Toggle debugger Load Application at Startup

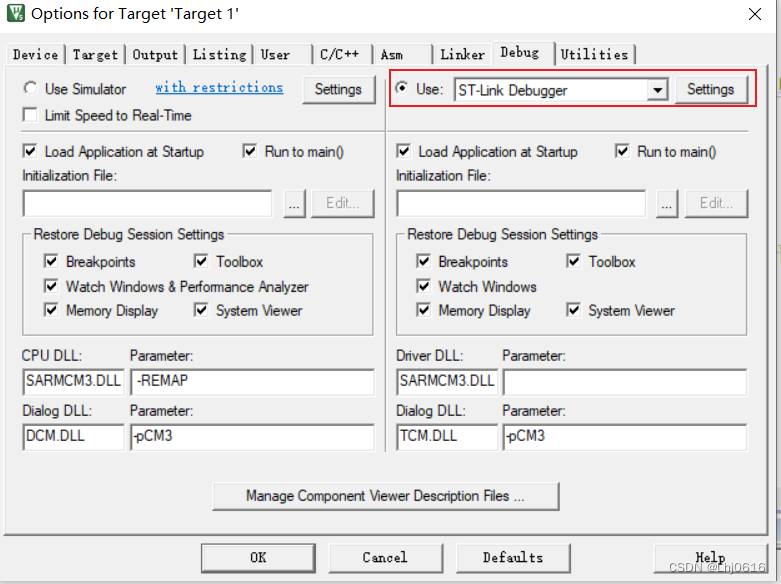[x=403, y=151]
